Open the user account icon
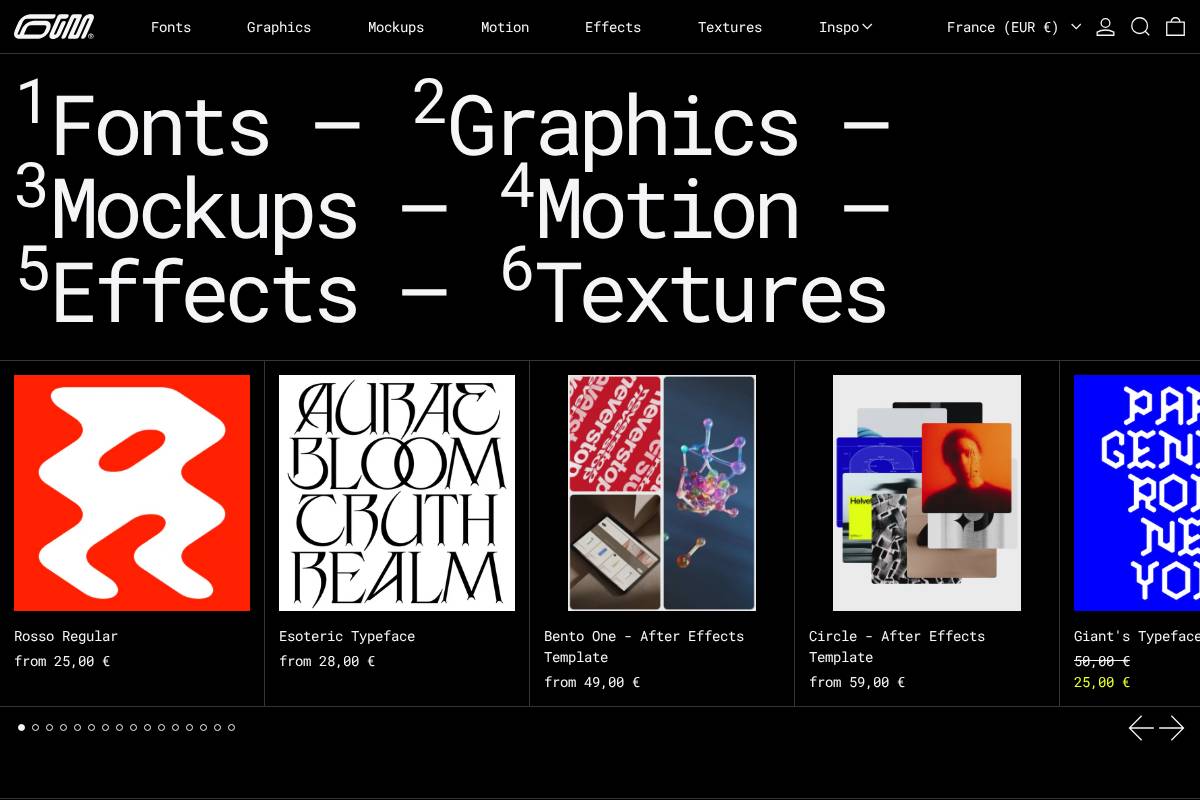The height and width of the screenshot is (800, 1200). click(1105, 27)
